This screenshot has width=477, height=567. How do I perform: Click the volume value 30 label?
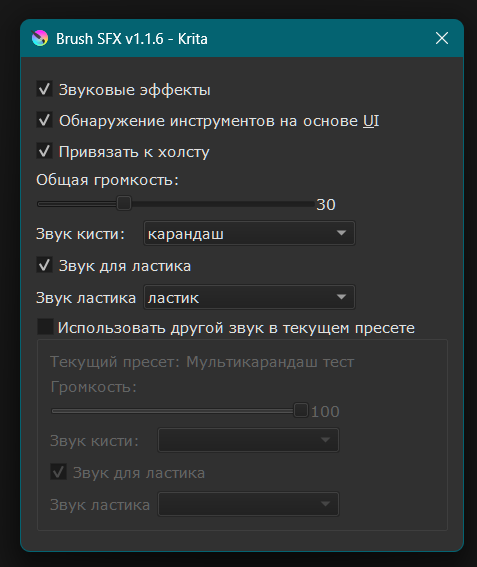(326, 205)
